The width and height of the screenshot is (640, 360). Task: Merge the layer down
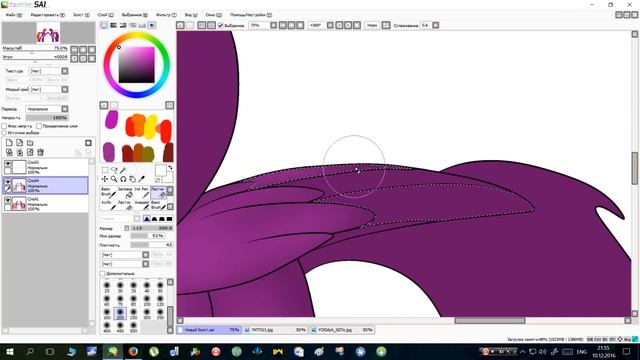tap(20, 152)
